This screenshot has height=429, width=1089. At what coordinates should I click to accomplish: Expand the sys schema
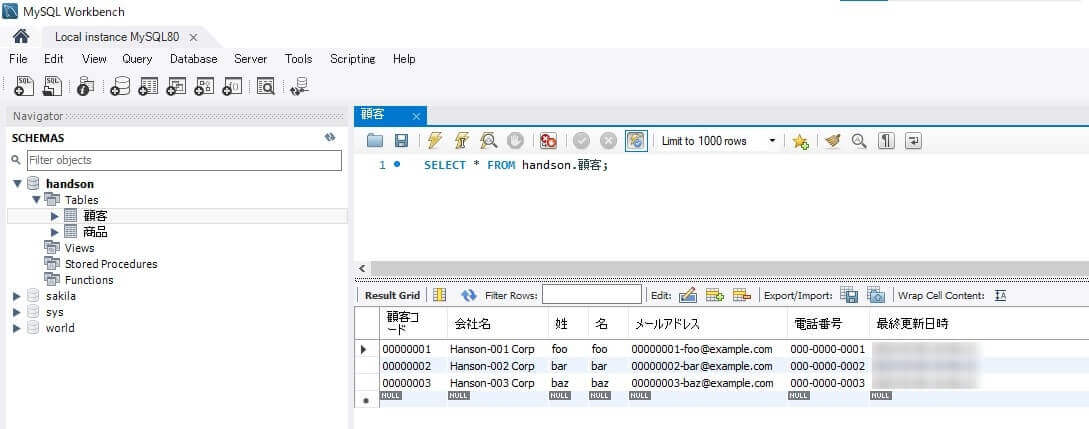(x=17, y=312)
